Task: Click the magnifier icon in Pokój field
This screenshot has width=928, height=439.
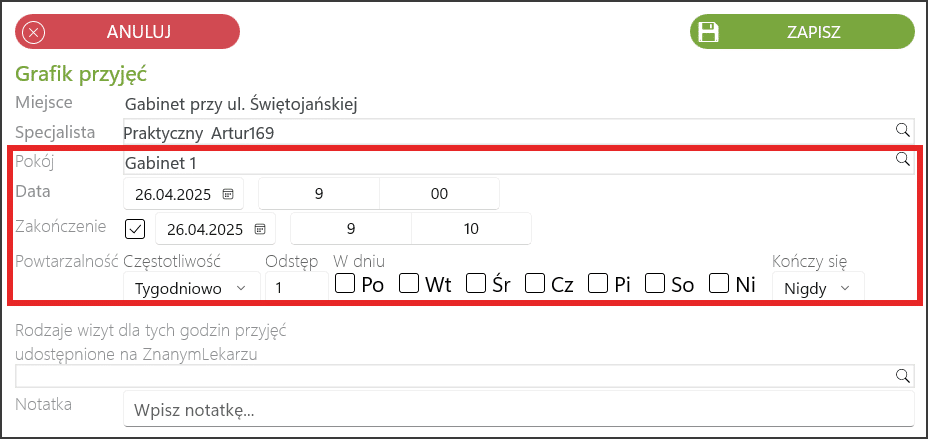Action: (903, 158)
